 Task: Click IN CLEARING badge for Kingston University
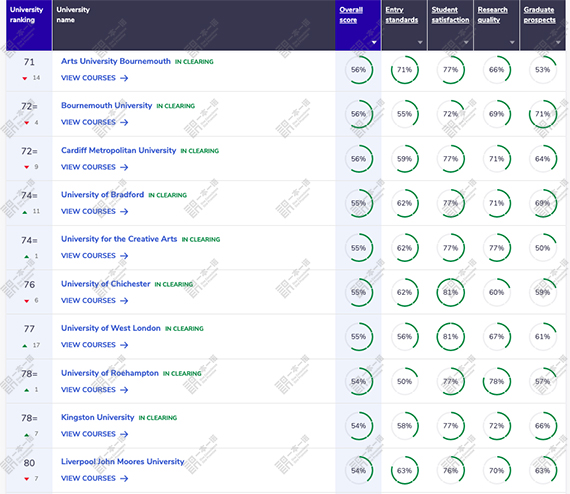[x=158, y=418]
